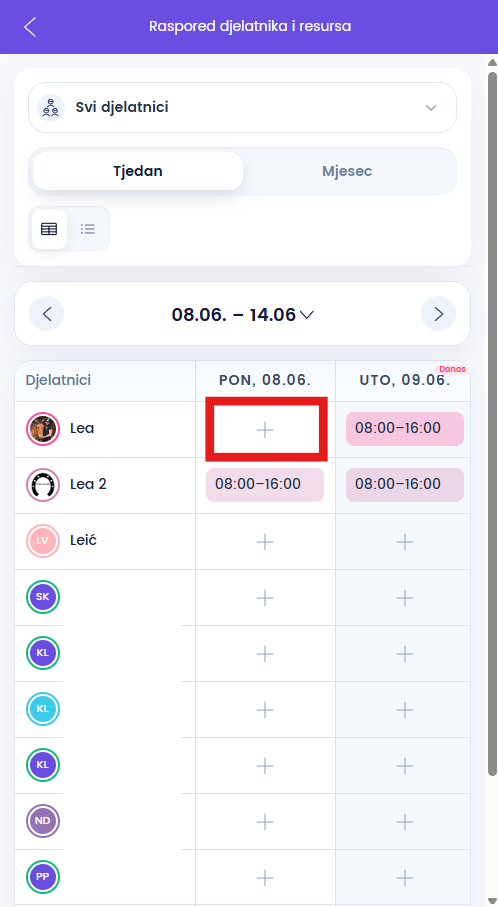Show previous week with left arrow
This screenshot has height=907, width=498.
[47, 314]
